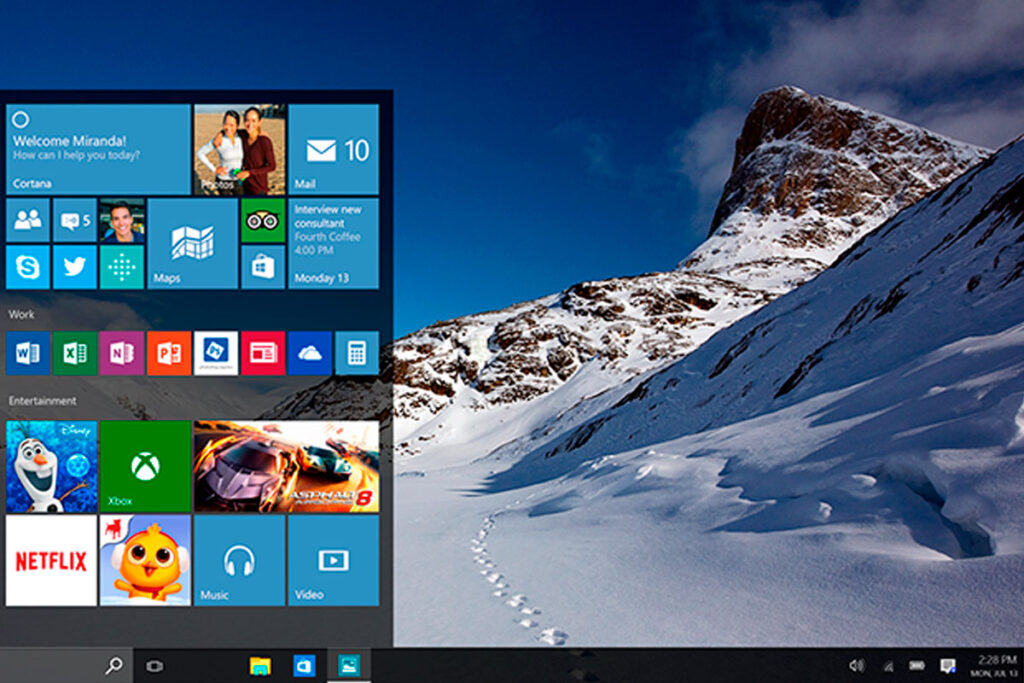
Task: Launch Twitter from its tile
Action: pyautogui.click(x=74, y=267)
